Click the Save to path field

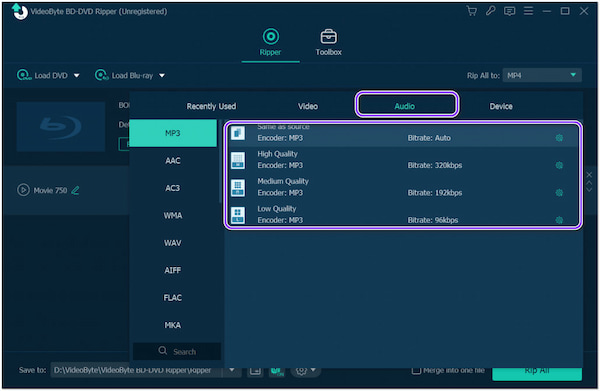pyautogui.click(x=136, y=370)
